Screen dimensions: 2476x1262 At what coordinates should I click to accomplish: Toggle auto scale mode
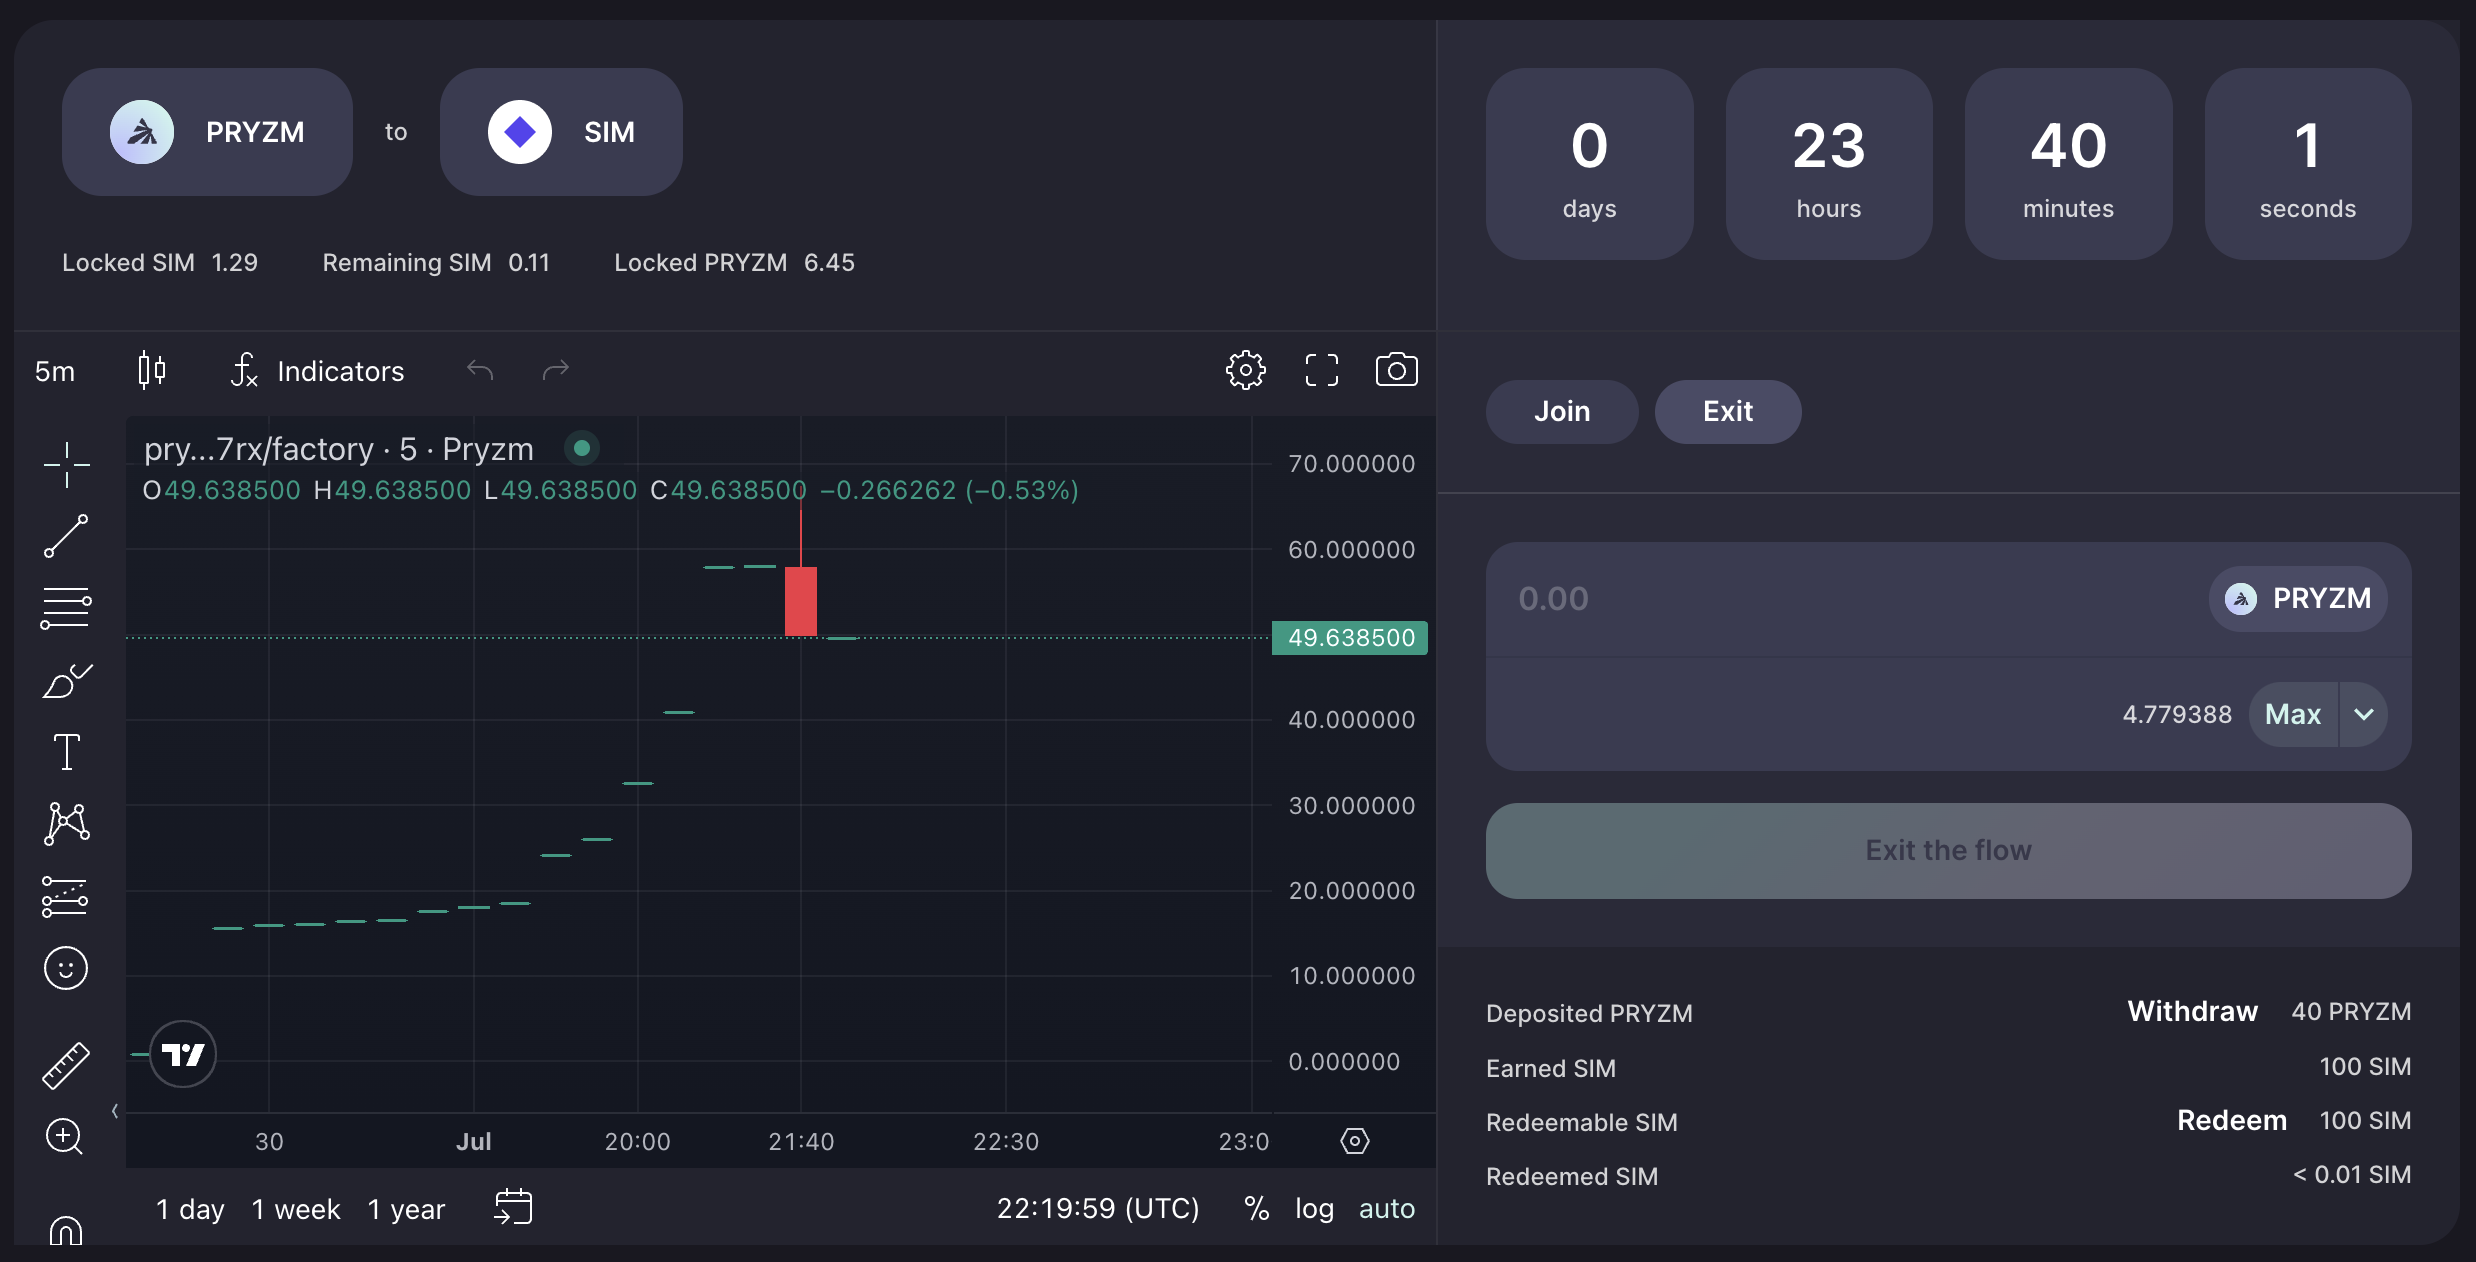pos(1387,1209)
